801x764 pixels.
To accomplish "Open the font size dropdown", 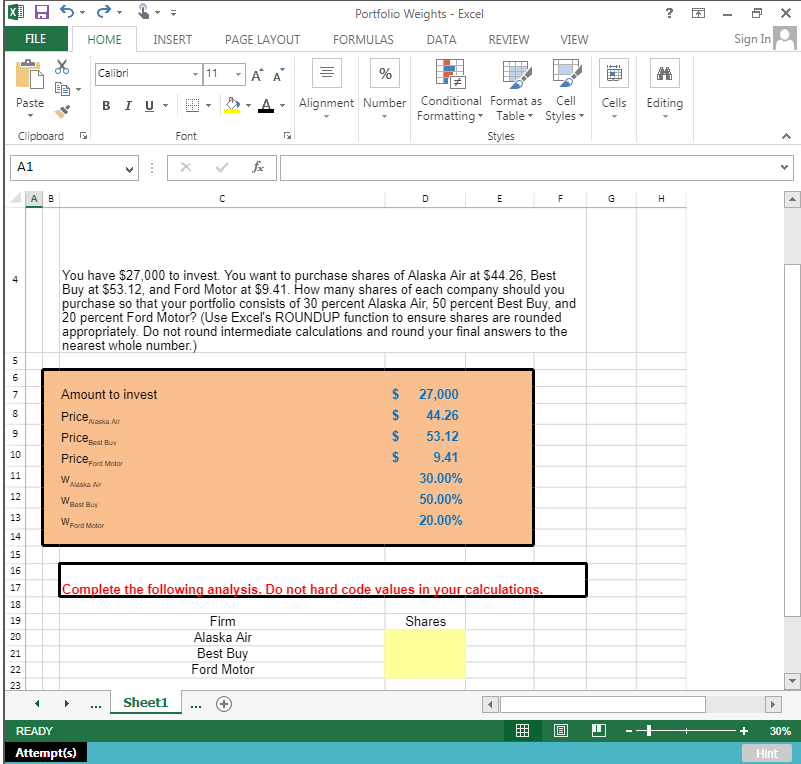I will 237,74.
